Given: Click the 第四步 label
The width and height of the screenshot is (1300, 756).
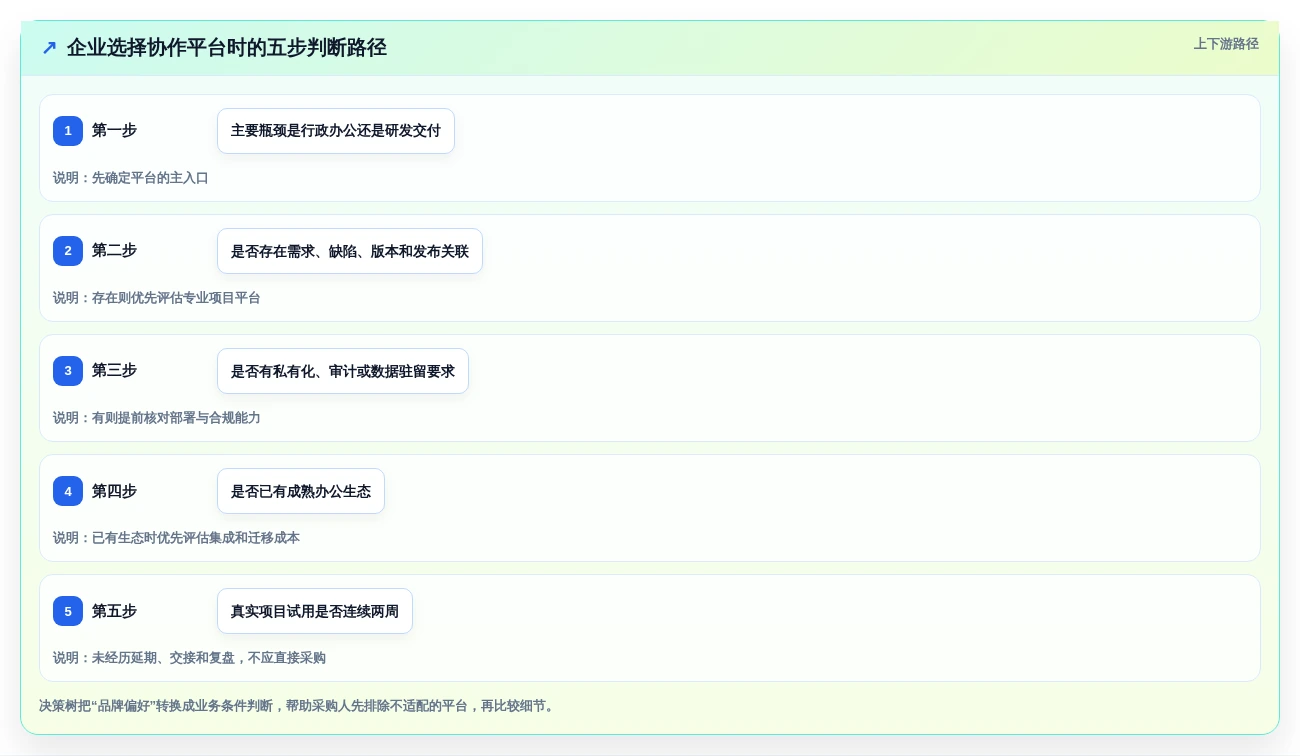Looking at the screenshot, I should coord(114,490).
